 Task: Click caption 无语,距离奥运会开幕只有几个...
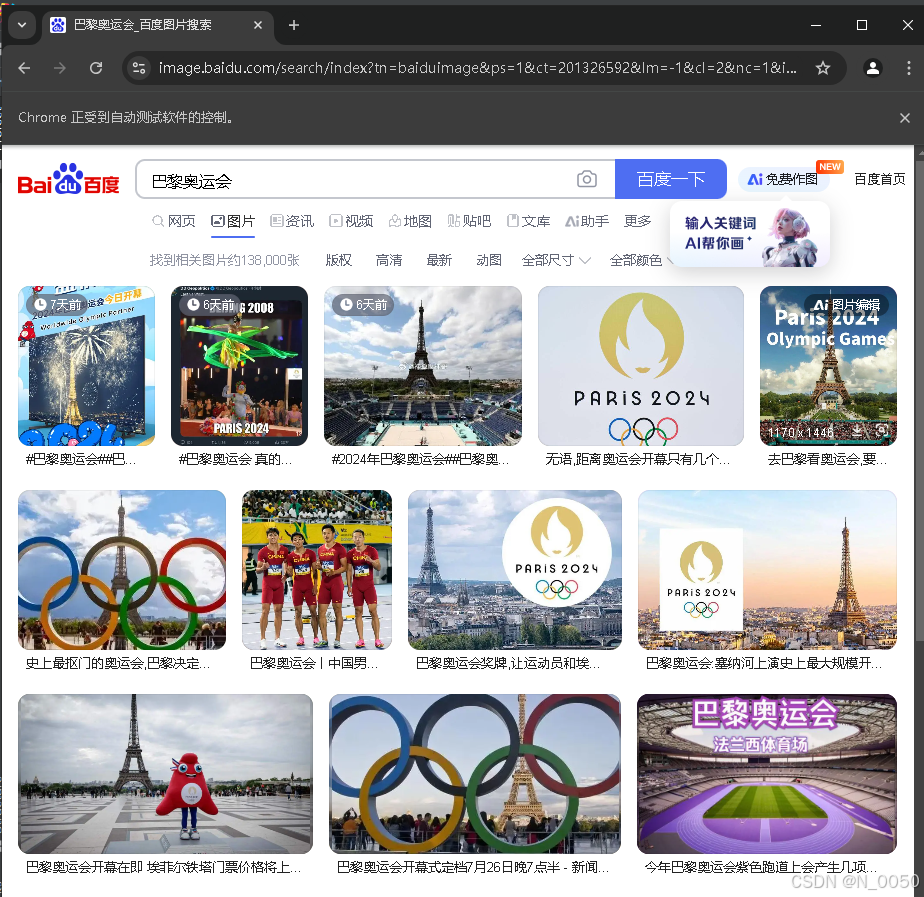tap(638, 459)
